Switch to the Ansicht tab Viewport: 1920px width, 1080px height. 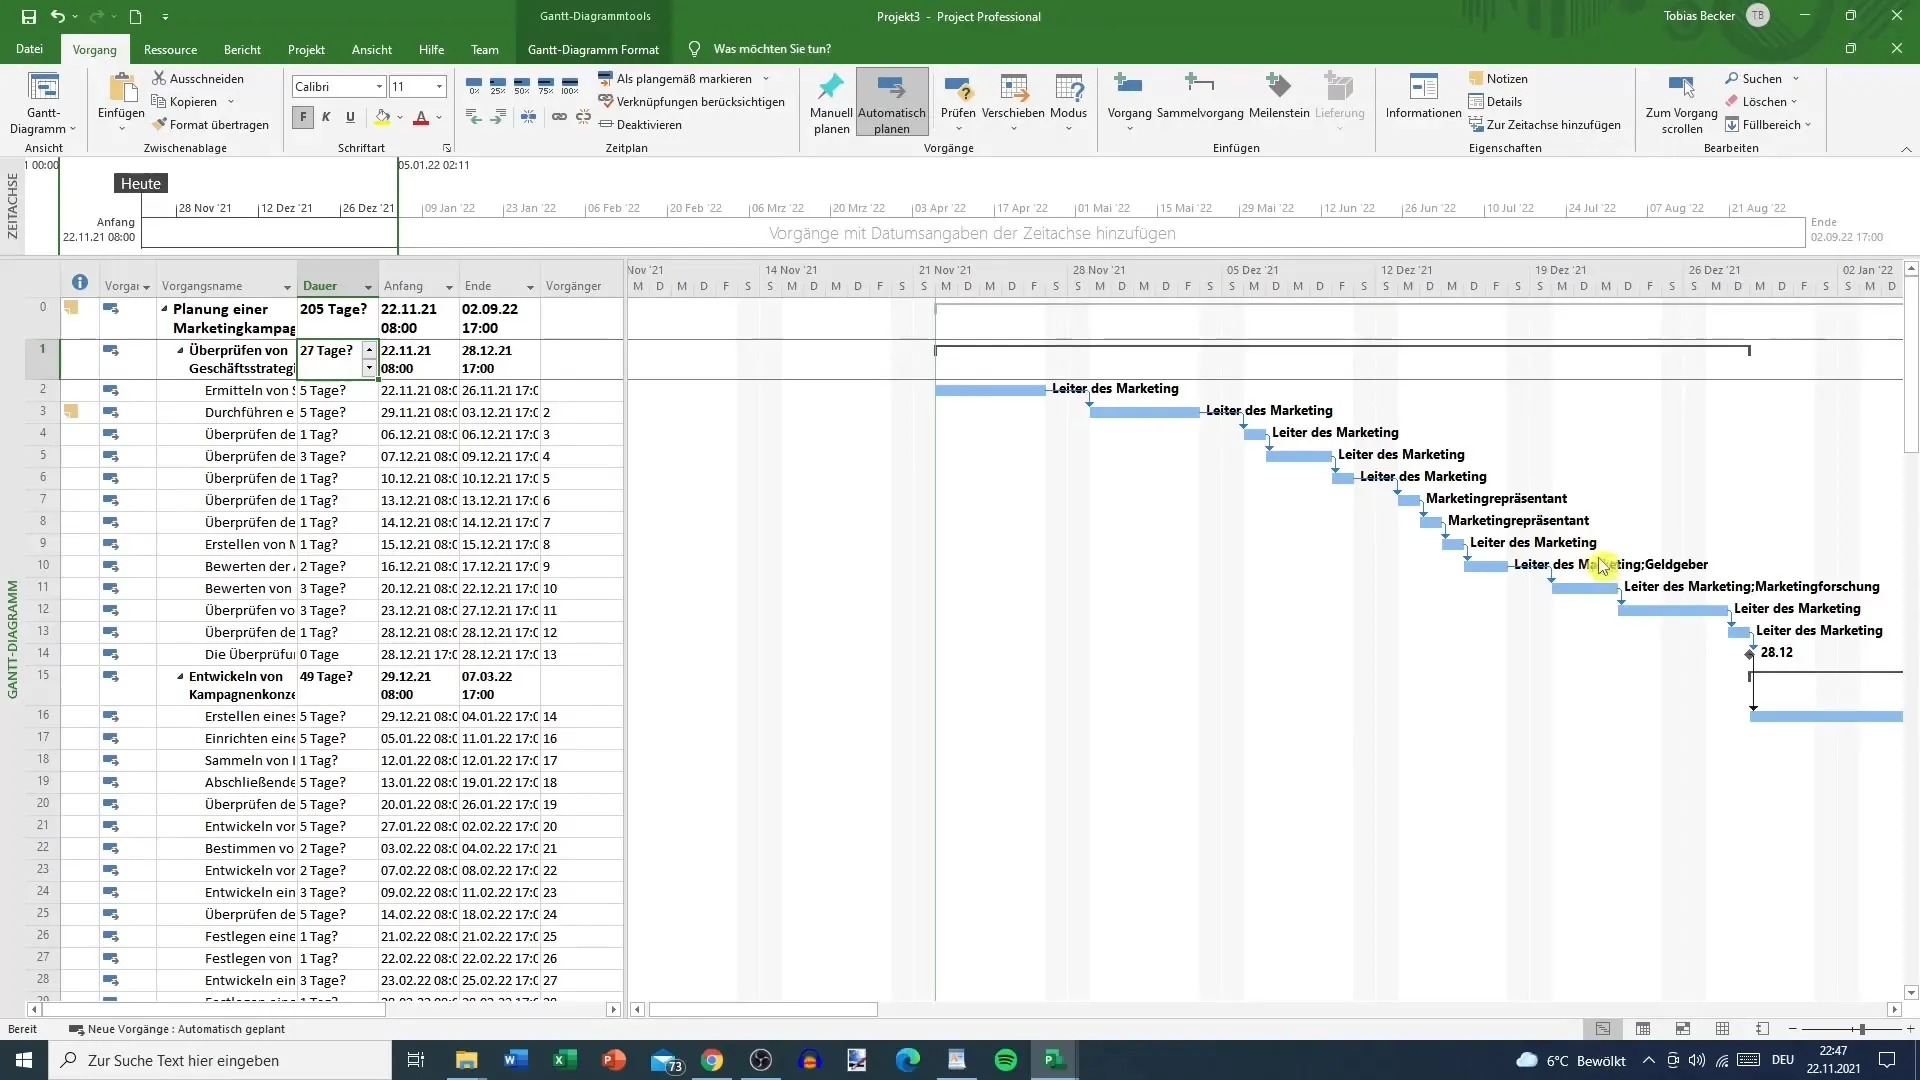pyautogui.click(x=372, y=49)
